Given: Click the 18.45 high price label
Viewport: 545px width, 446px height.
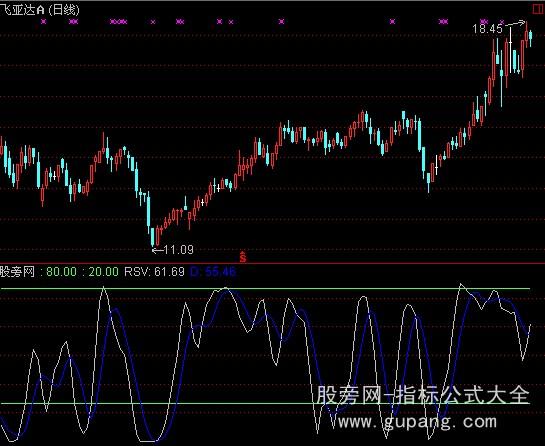Looking at the screenshot, I should [487, 29].
